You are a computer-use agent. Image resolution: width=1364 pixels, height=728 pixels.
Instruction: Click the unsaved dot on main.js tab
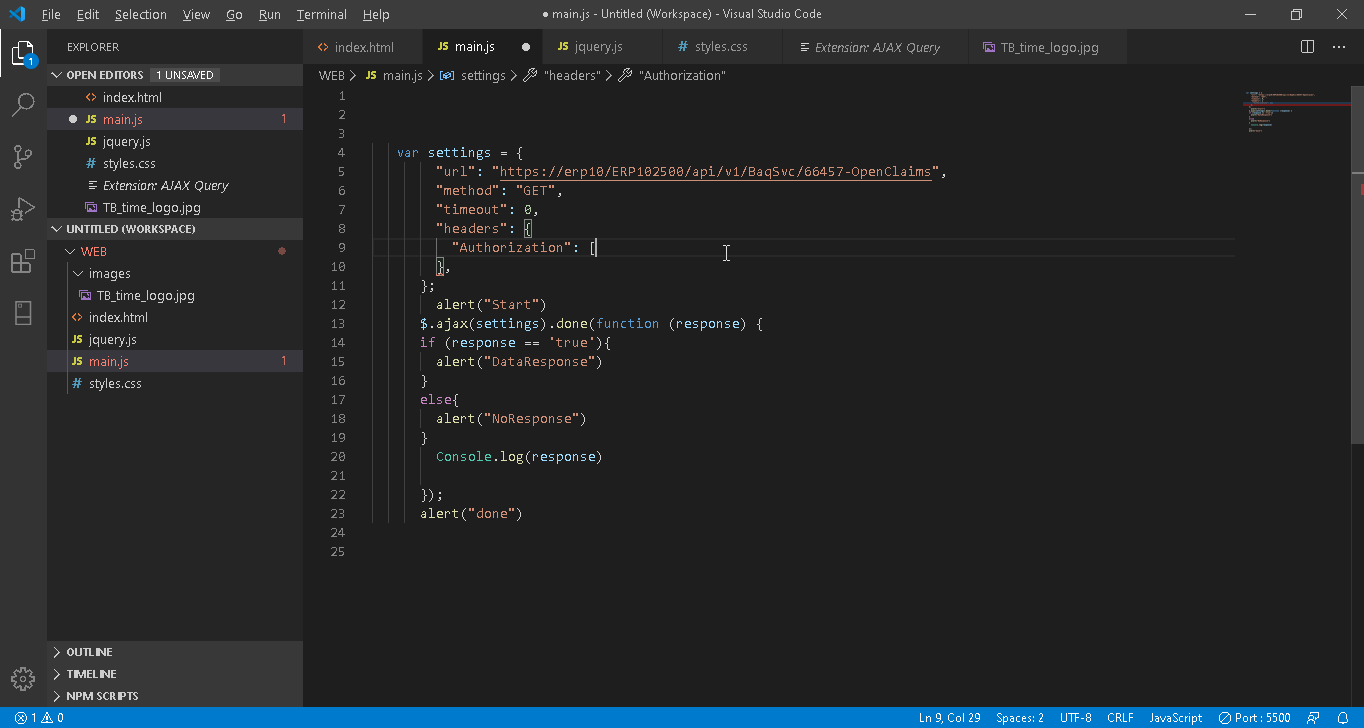526,47
